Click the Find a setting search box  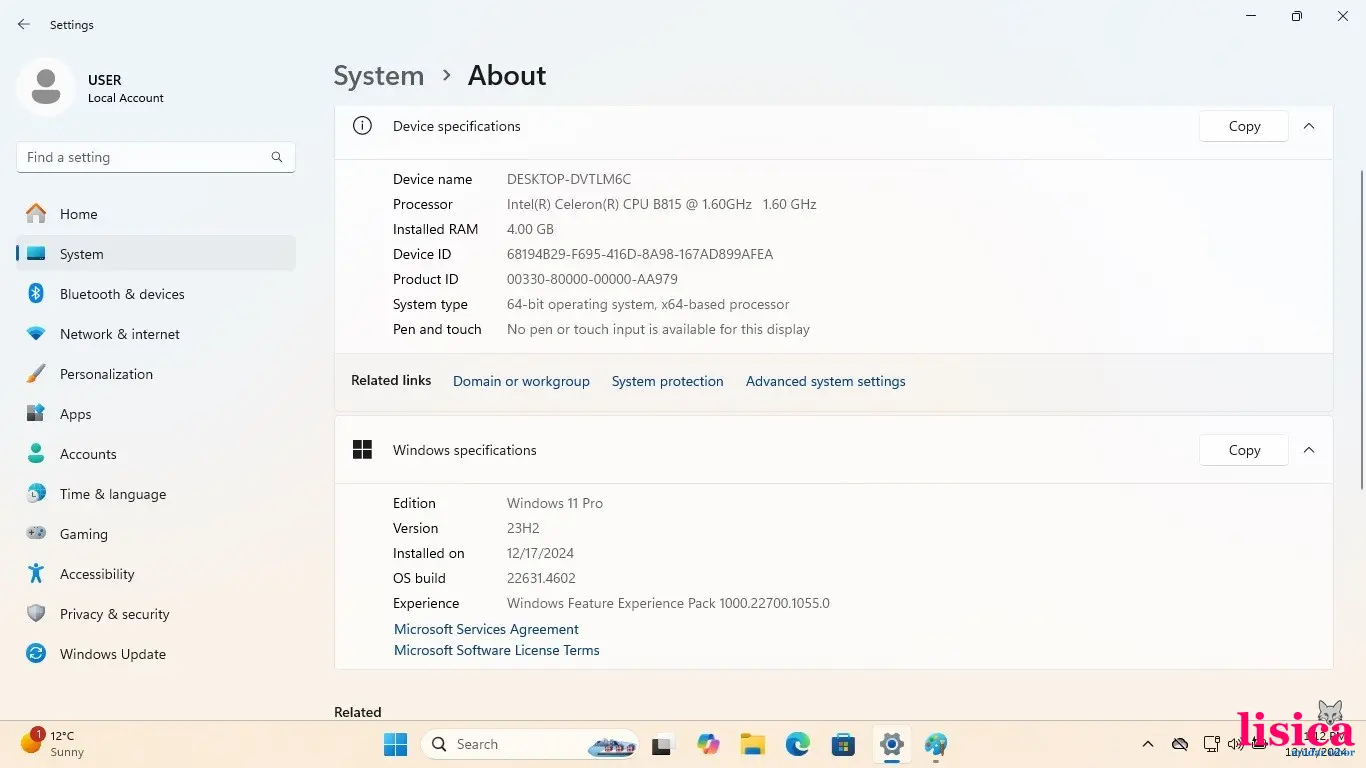[x=145, y=157]
